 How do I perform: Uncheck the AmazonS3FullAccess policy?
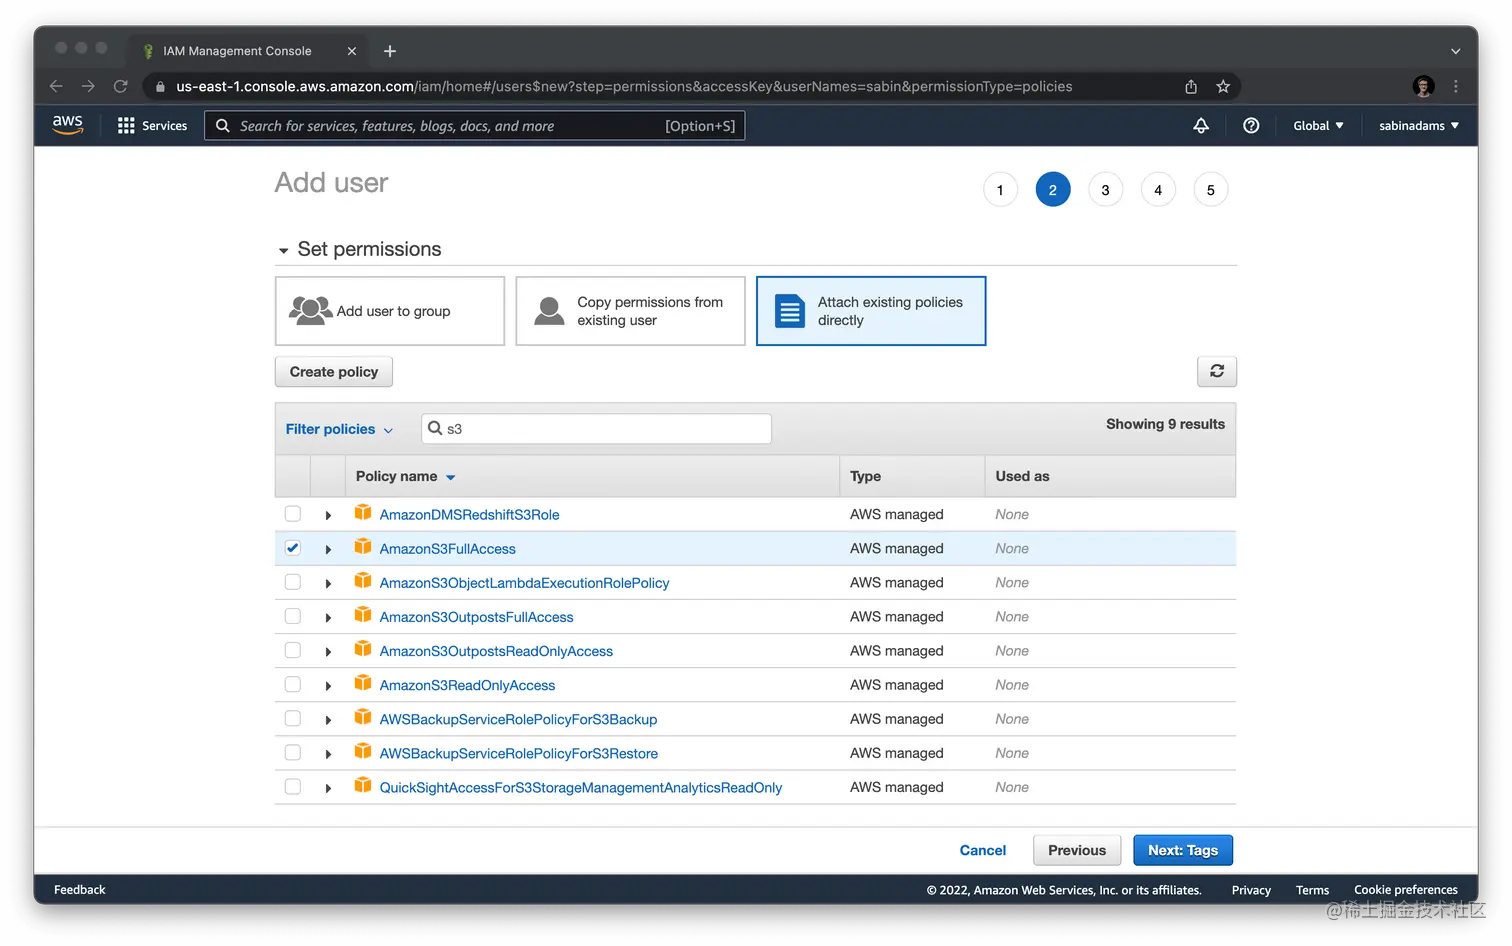292,548
